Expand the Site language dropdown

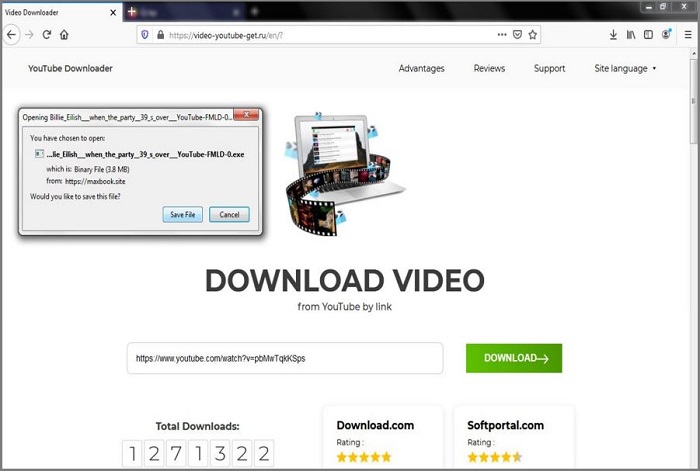click(625, 69)
